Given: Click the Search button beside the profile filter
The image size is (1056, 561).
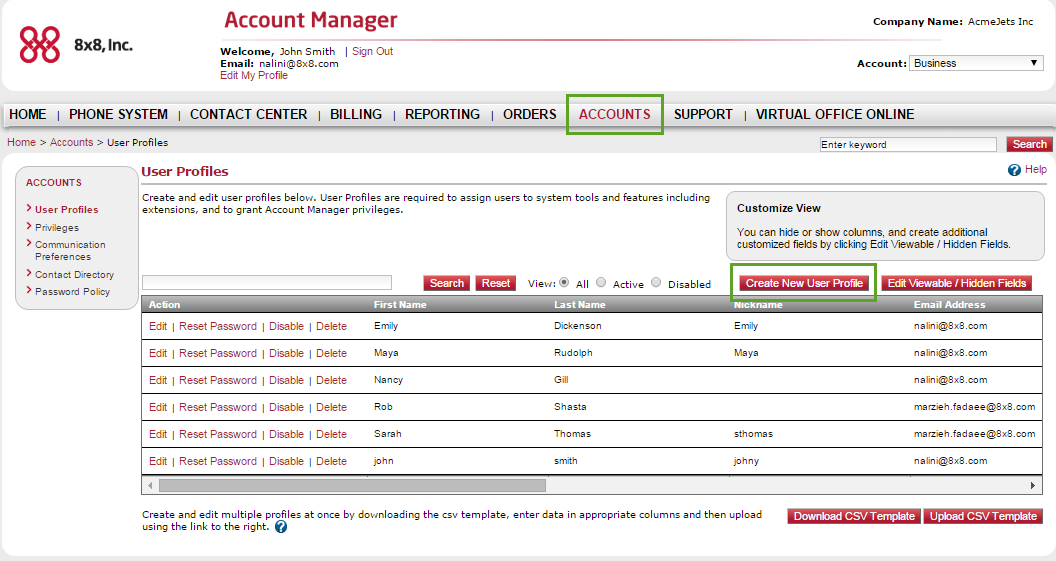Looking at the screenshot, I should 447,283.
